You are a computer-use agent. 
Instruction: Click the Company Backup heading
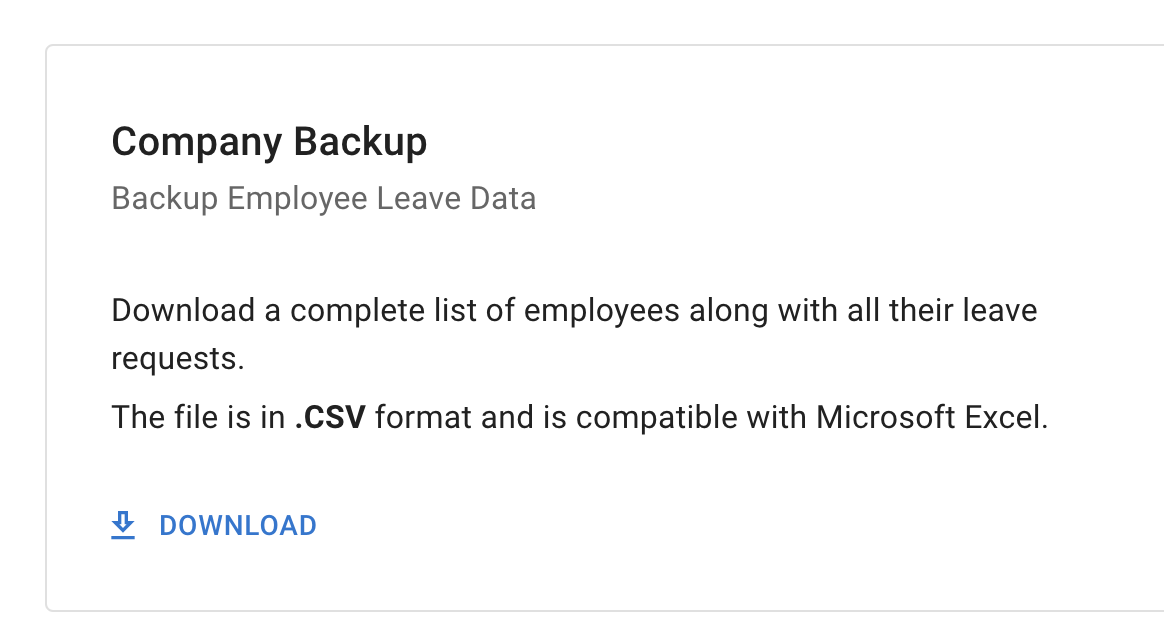(268, 141)
